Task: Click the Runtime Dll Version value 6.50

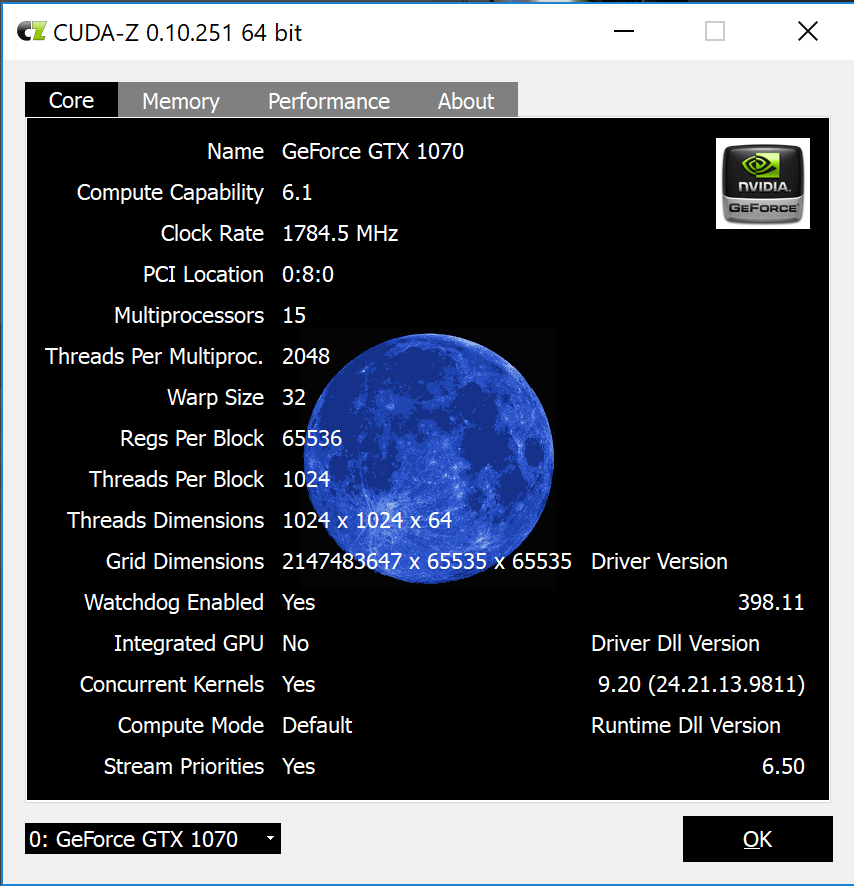Action: coord(782,767)
